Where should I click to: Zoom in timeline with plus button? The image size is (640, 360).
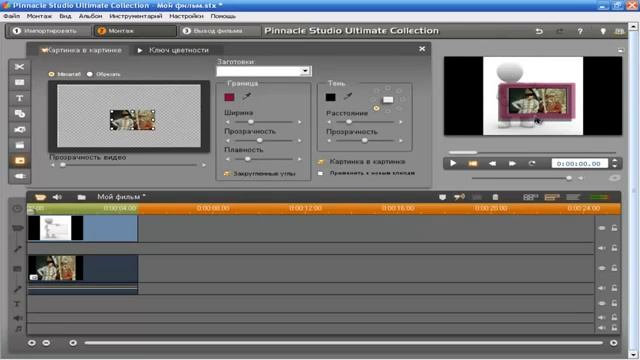tap(32, 343)
